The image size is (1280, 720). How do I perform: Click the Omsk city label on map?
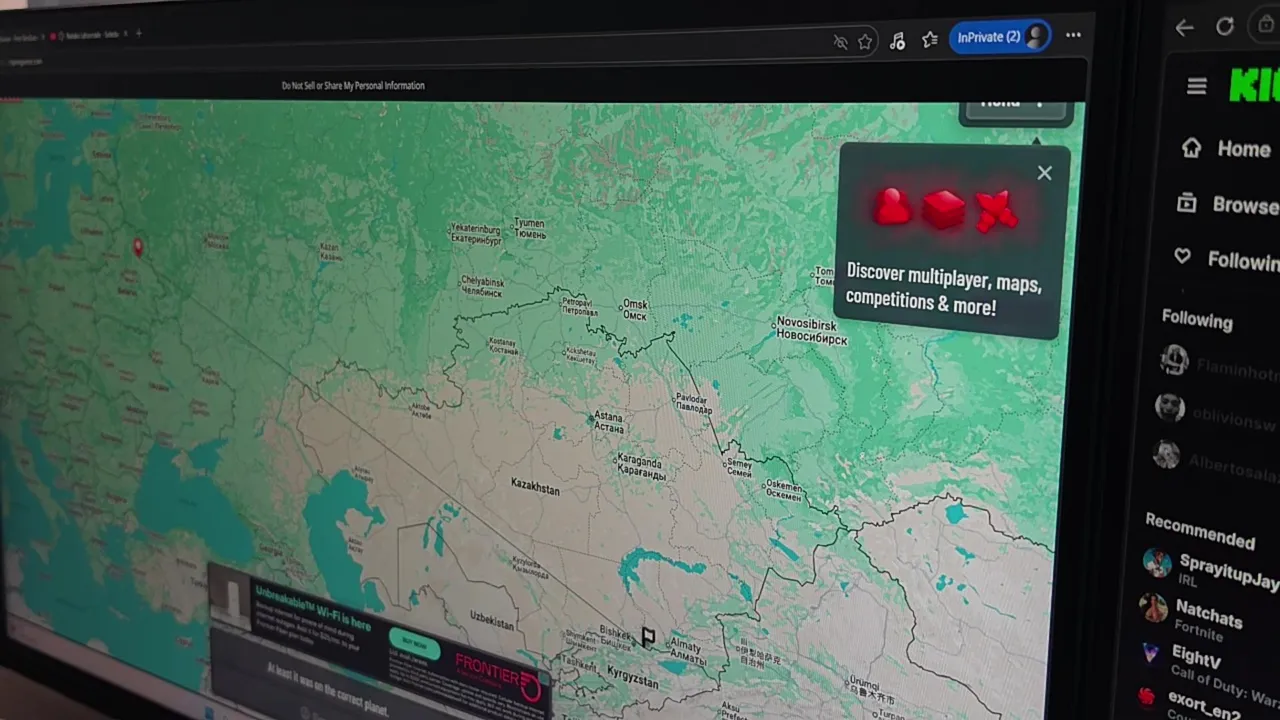(x=635, y=309)
